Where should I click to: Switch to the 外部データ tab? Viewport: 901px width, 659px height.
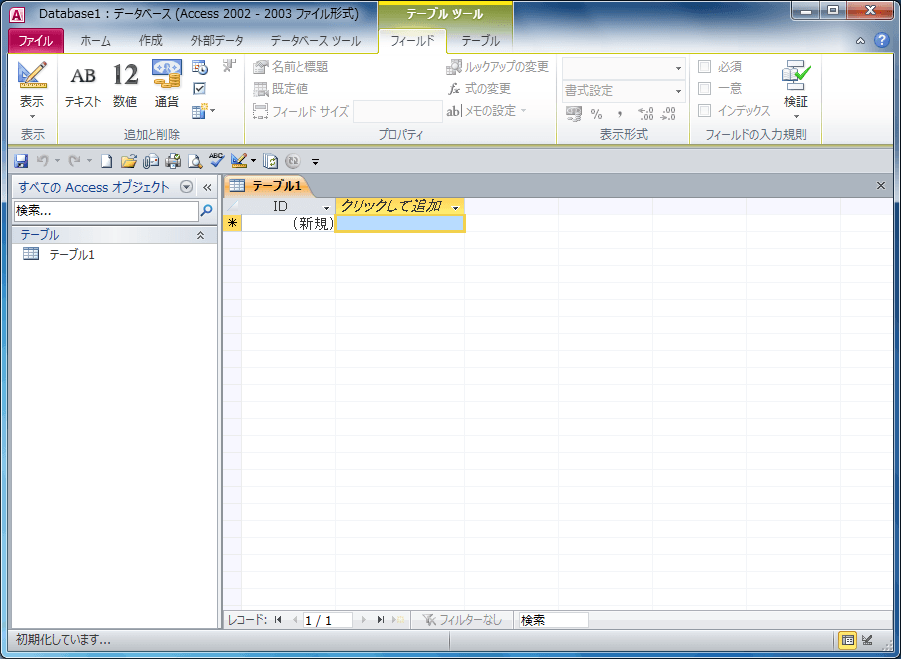coord(217,41)
